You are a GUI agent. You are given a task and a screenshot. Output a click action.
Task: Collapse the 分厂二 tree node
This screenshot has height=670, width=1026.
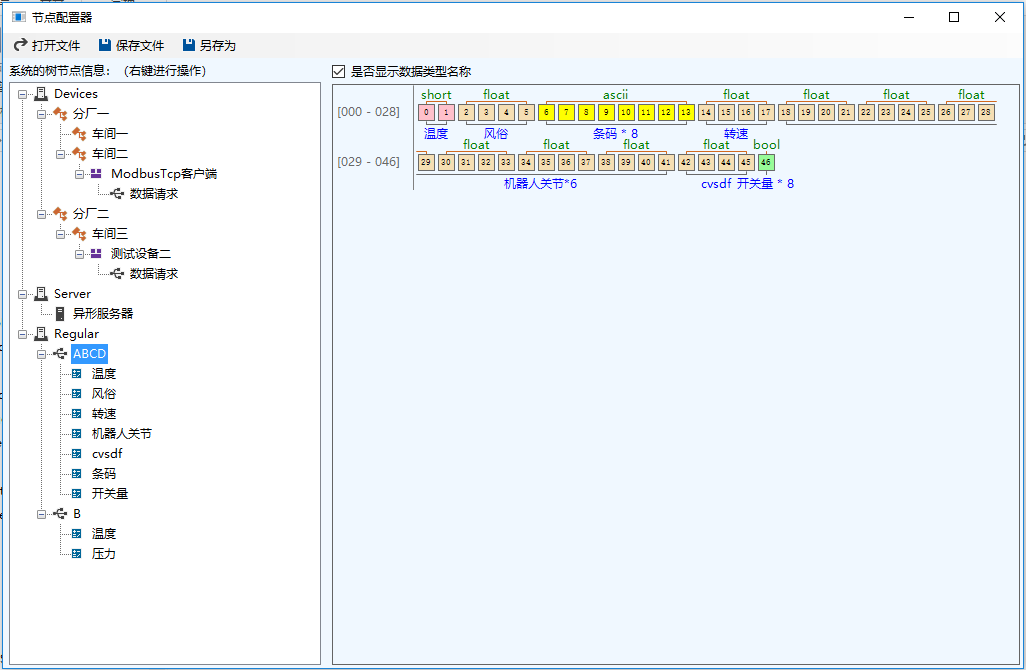(41, 214)
